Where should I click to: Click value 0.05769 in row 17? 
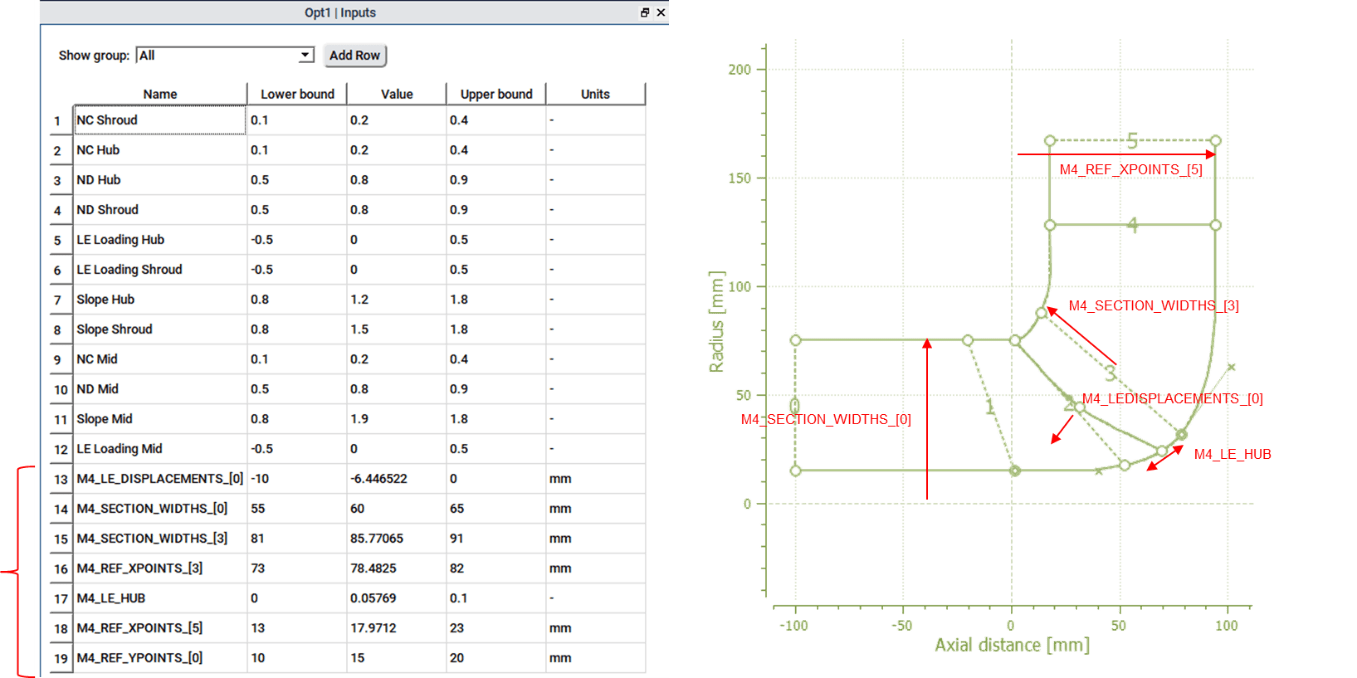(396, 598)
